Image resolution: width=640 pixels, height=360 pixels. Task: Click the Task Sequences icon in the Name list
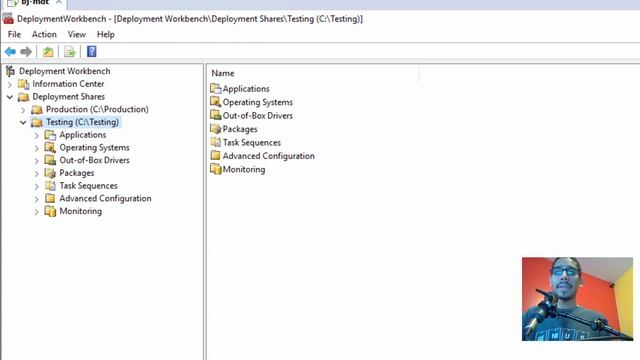point(216,142)
